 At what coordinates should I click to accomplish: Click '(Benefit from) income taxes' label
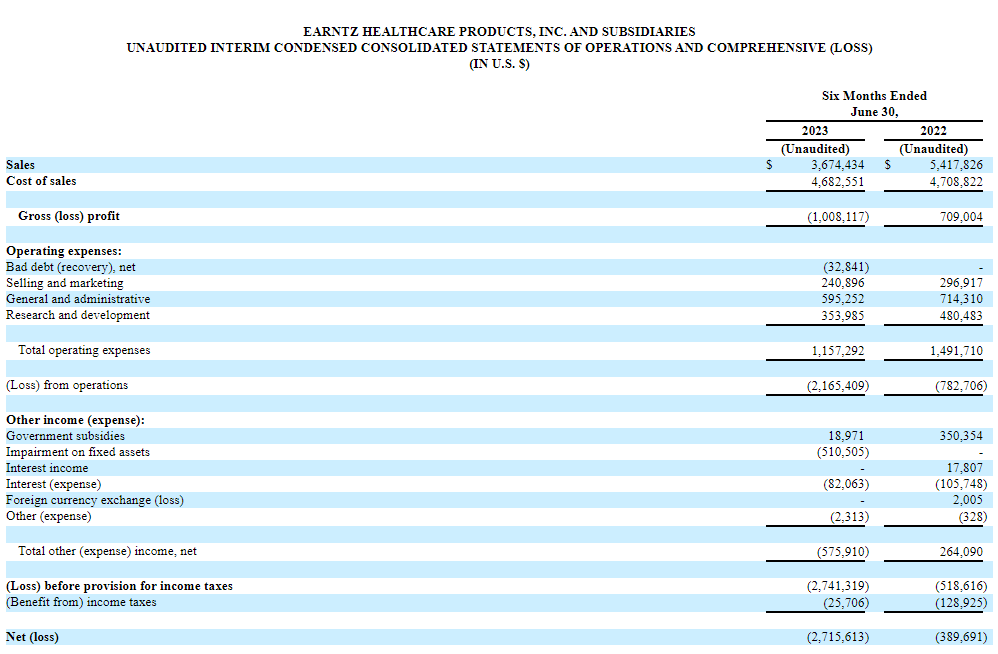click(x=81, y=602)
